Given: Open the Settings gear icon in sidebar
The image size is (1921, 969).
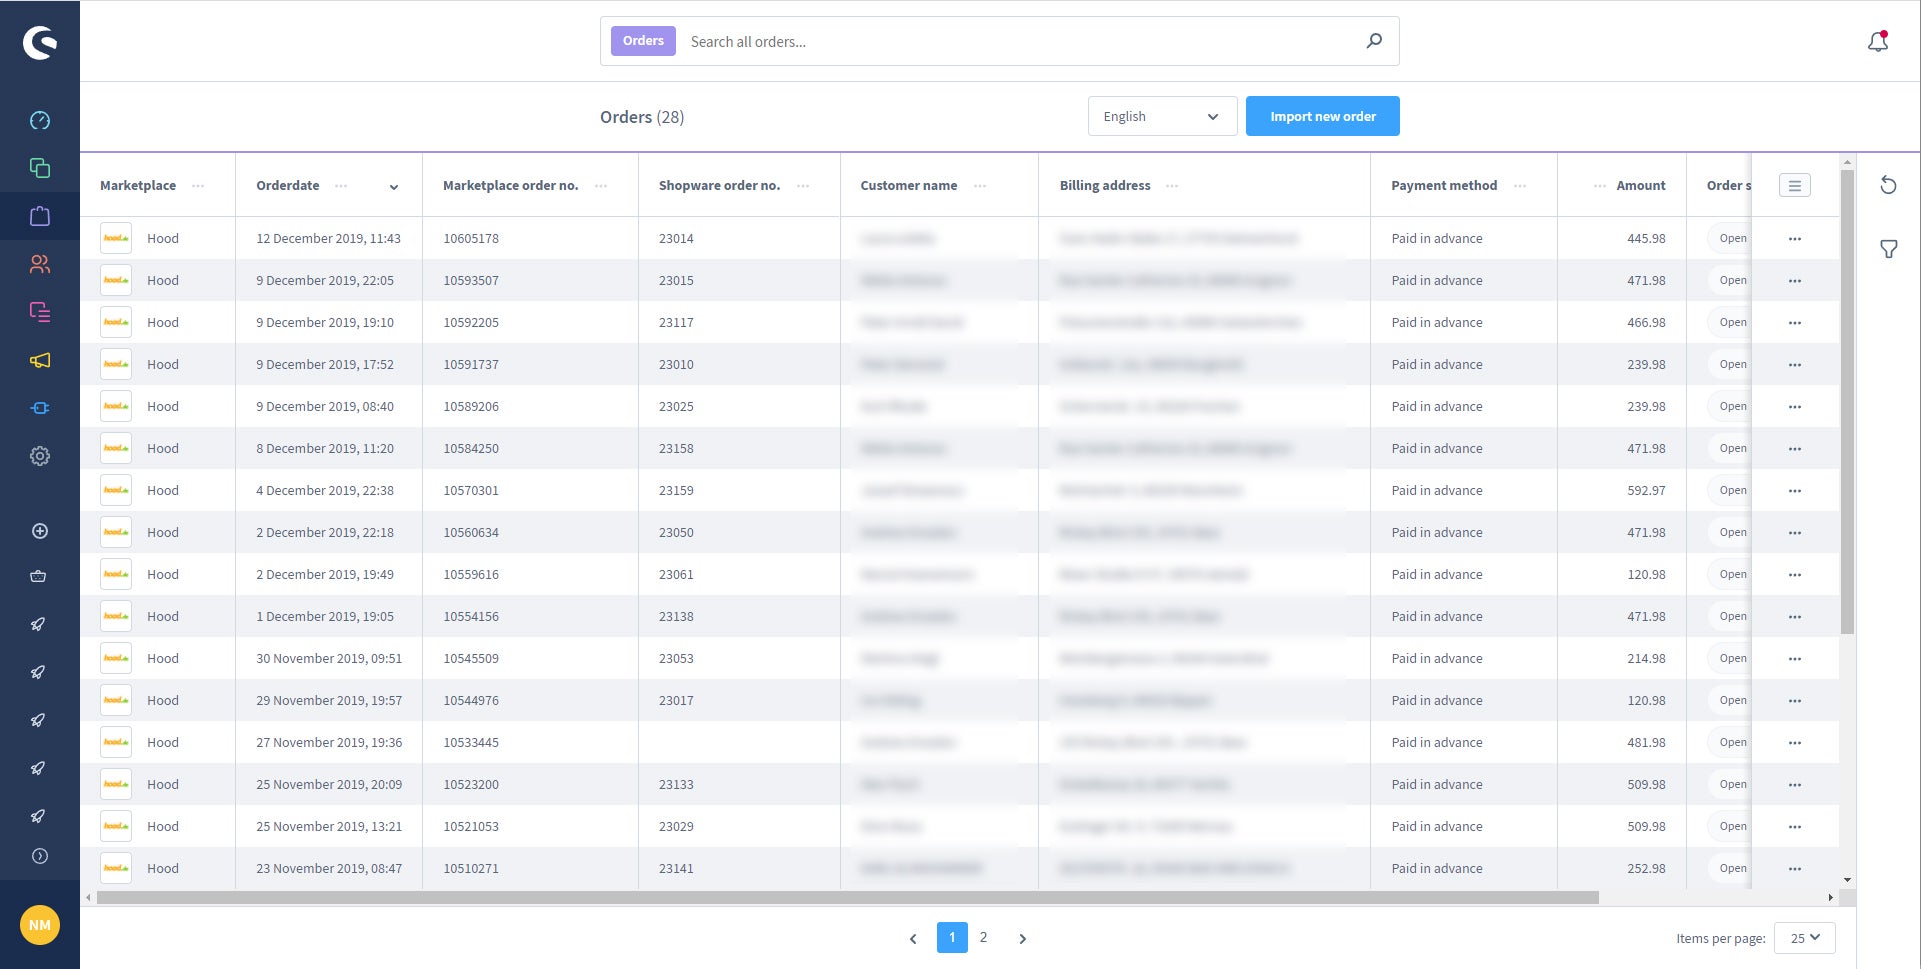Looking at the screenshot, I should [x=40, y=456].
